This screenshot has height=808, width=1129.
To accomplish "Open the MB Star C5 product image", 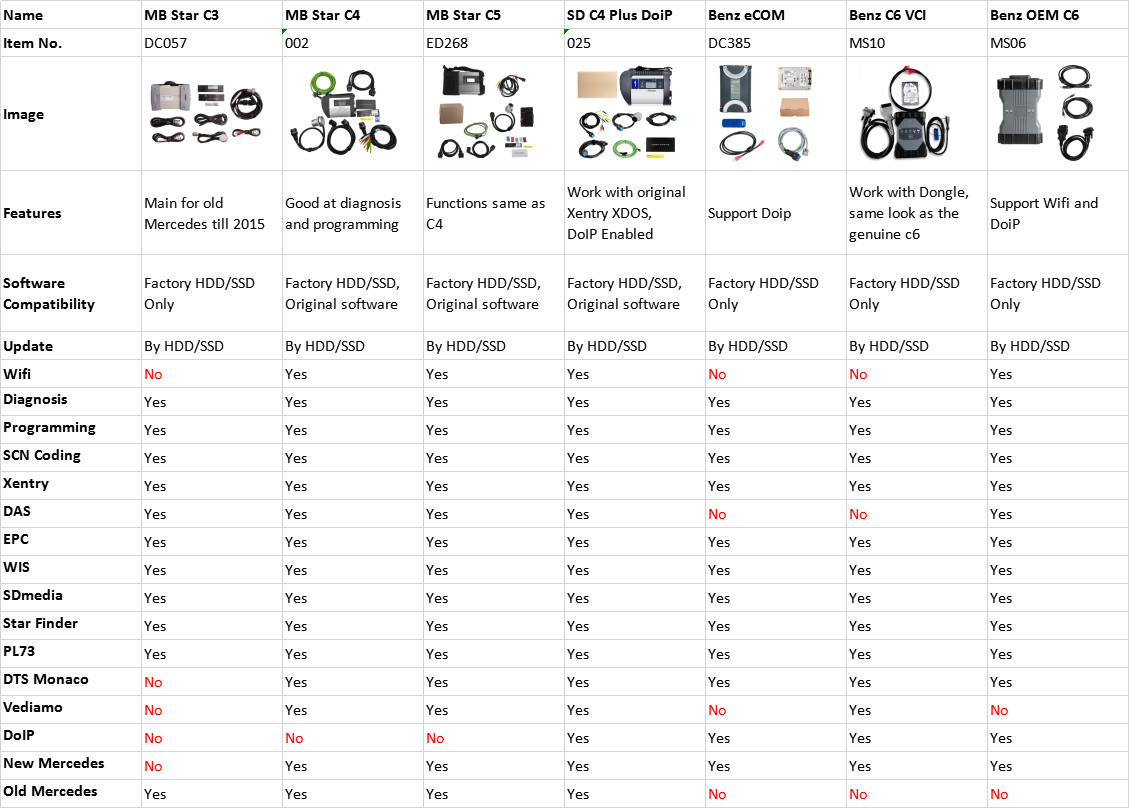I will (491, 114).
